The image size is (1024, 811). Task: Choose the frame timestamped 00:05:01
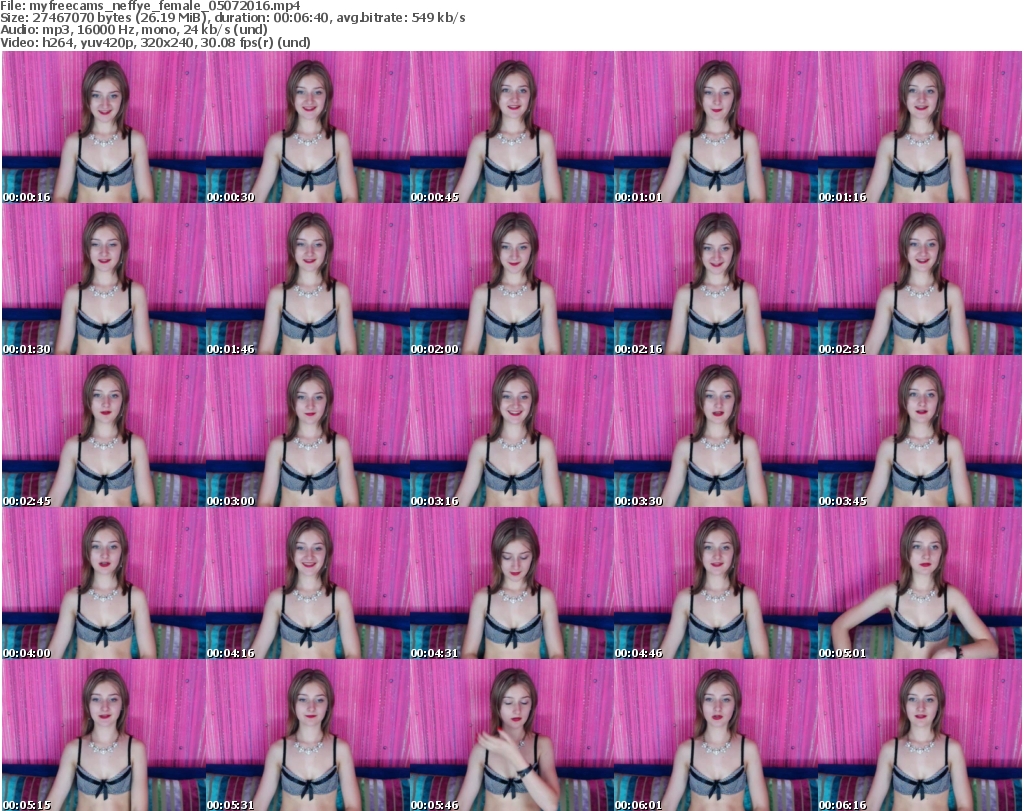(x=920, y=584)
